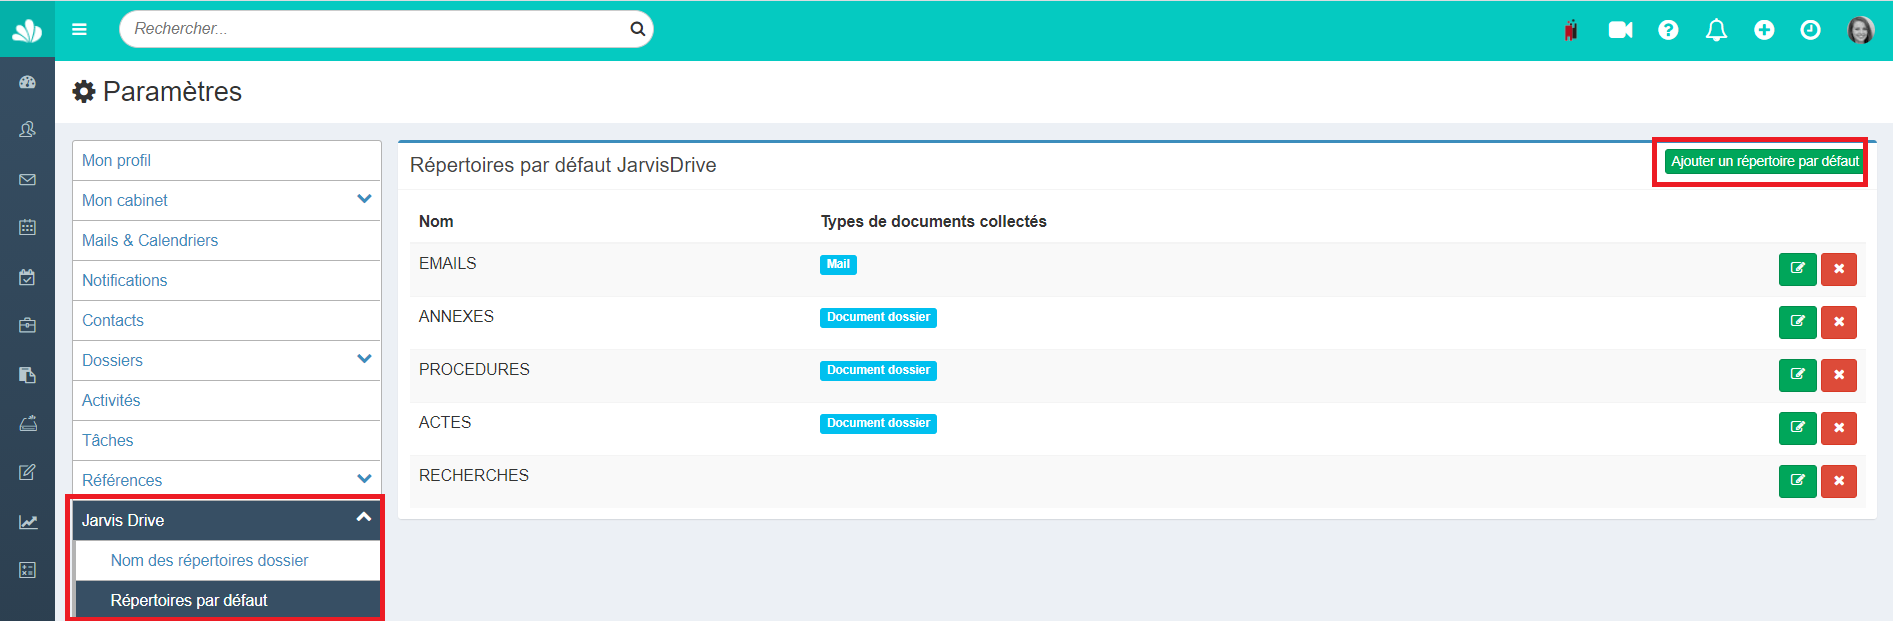
Task: Delete the RECHERCHES directory
Action: (1838, 481)
